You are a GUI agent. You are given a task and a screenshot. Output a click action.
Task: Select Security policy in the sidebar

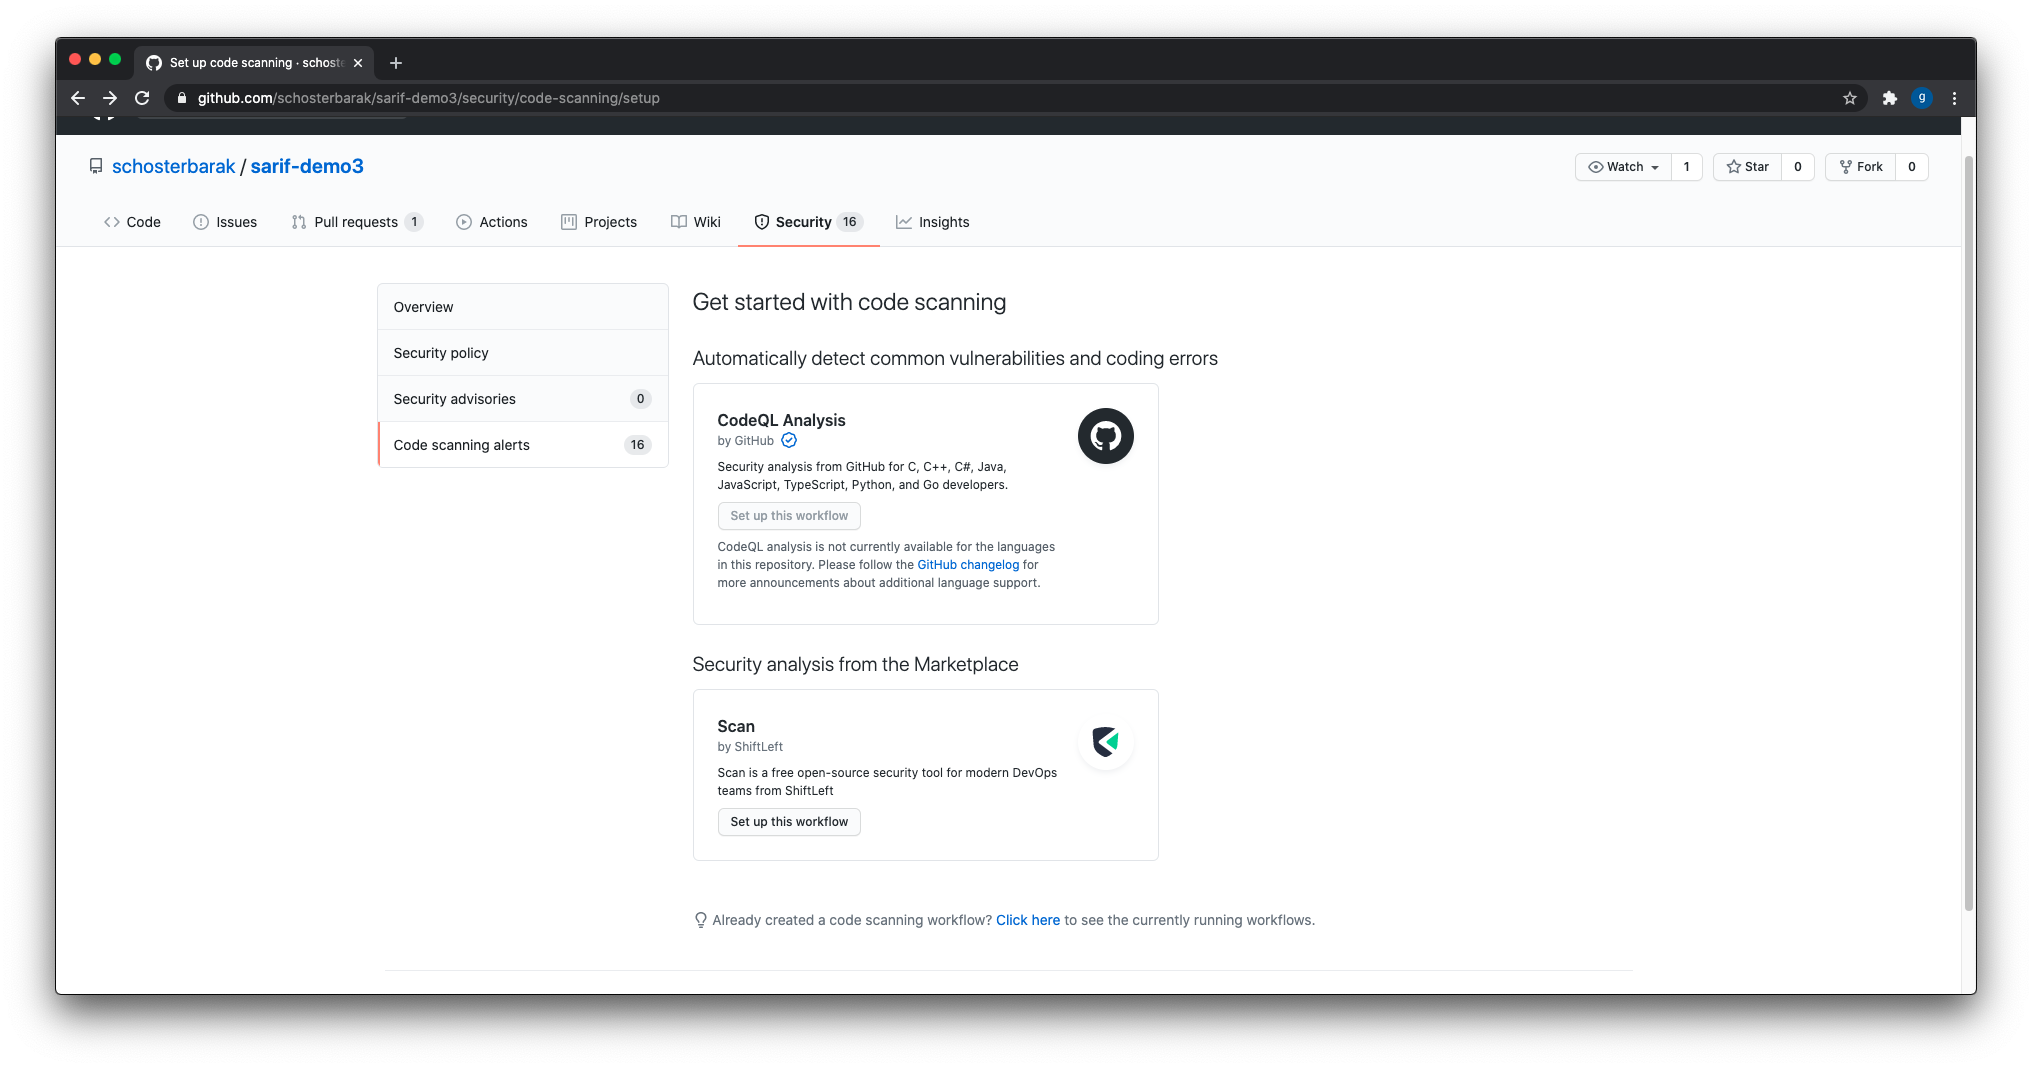[523, 353]
